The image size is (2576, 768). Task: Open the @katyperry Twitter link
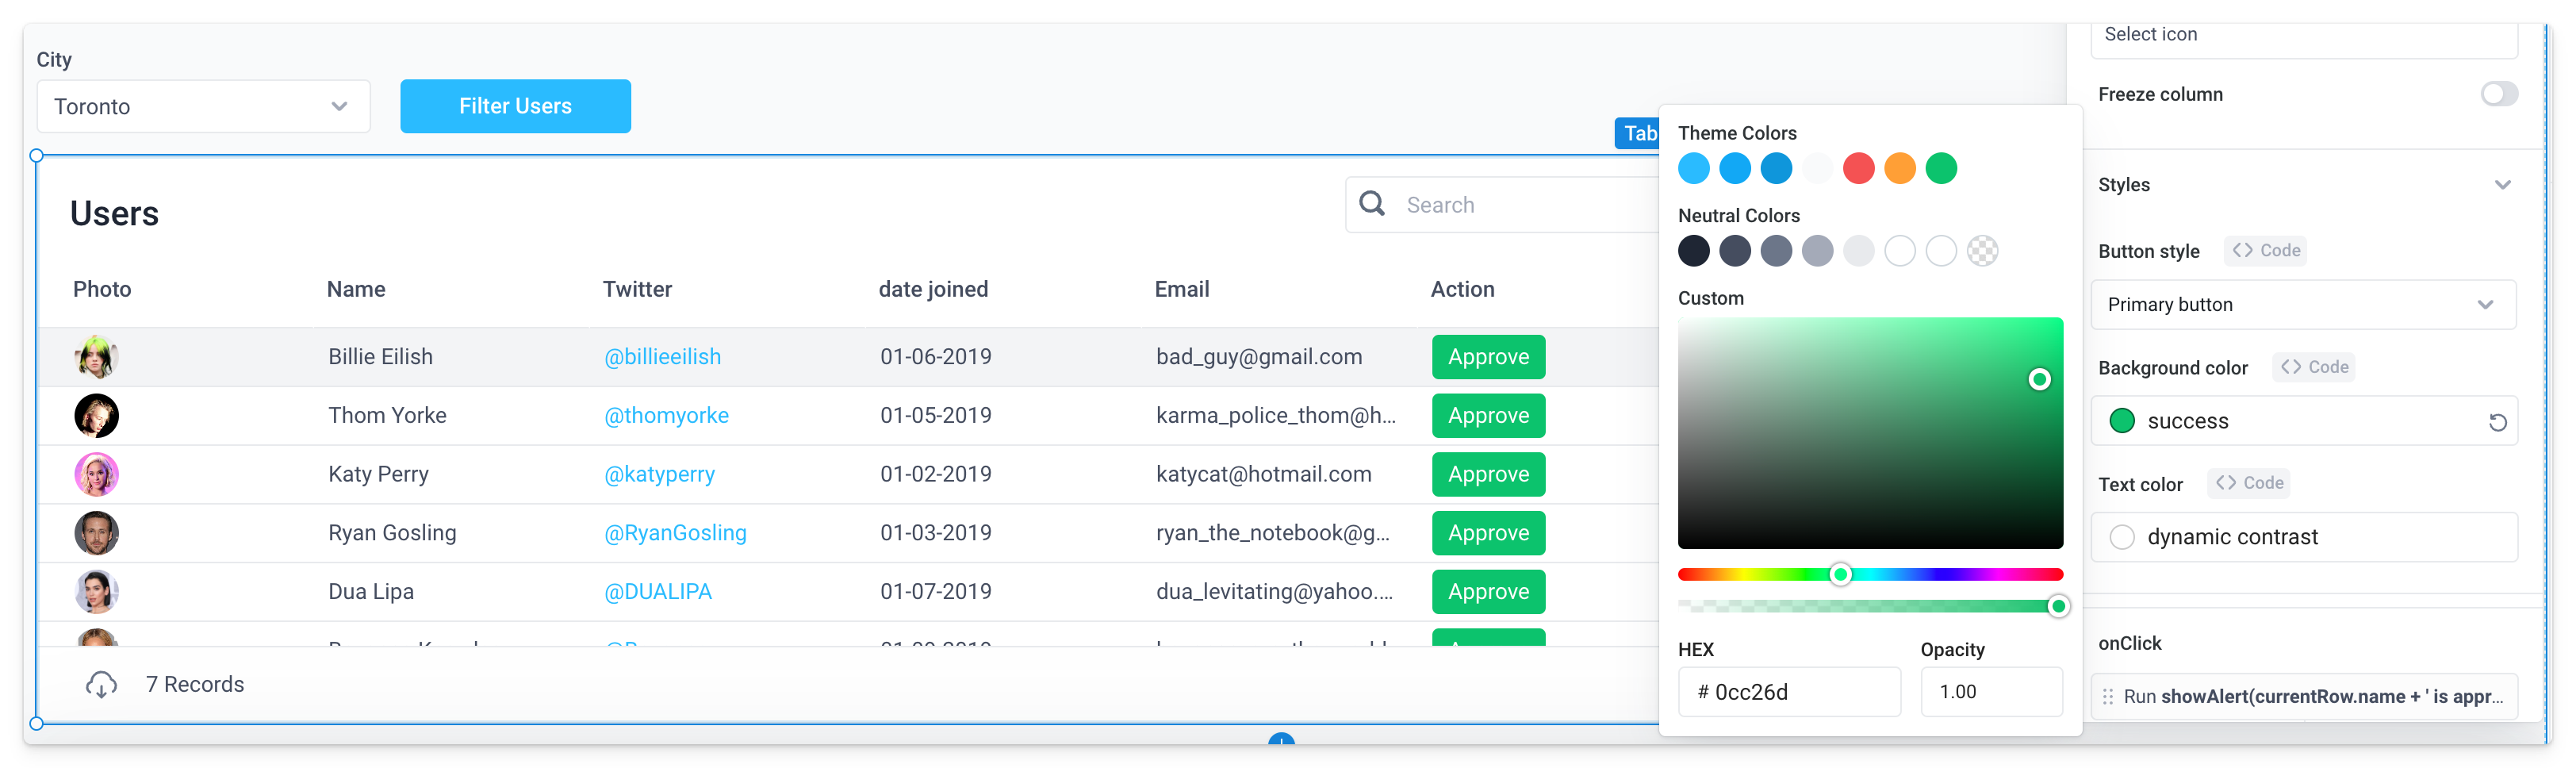pos(659,474)
